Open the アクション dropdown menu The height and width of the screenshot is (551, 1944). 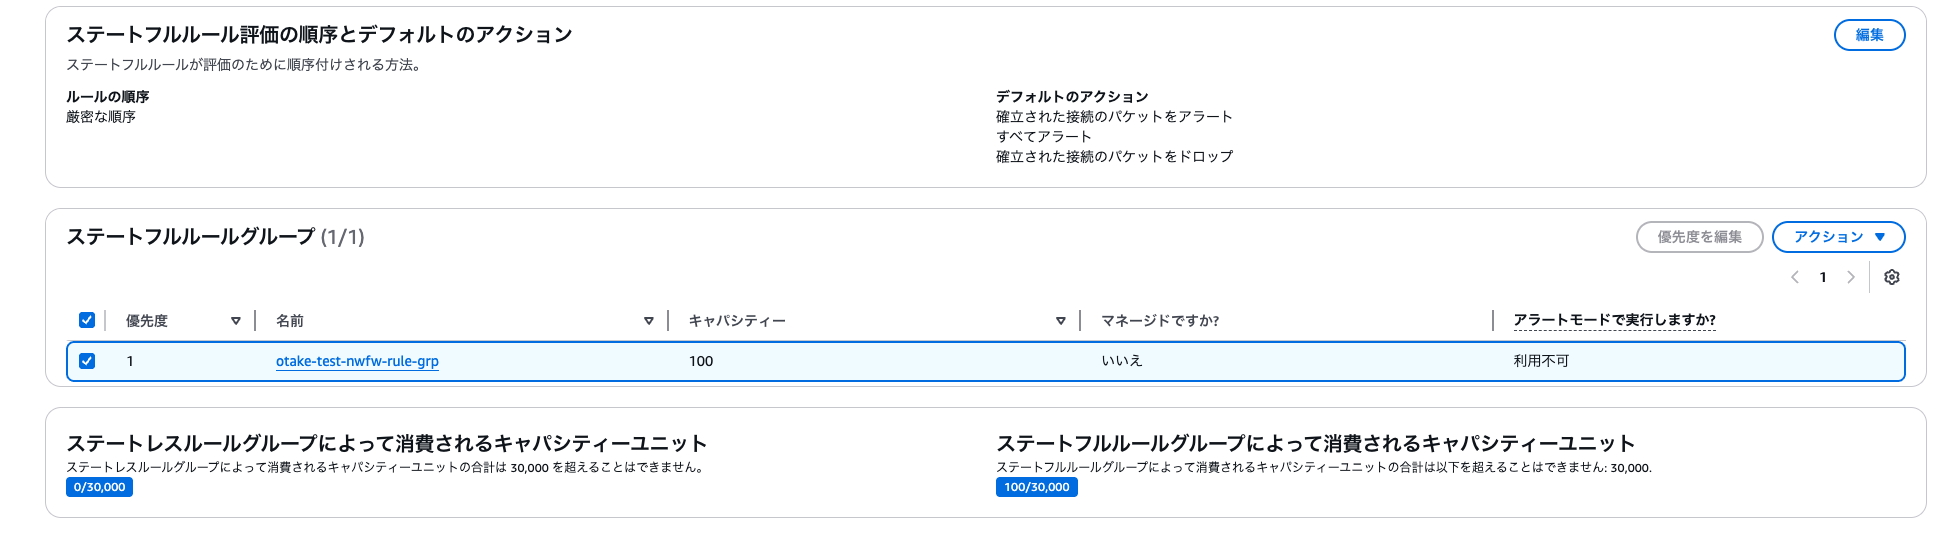coord(1838,237)
